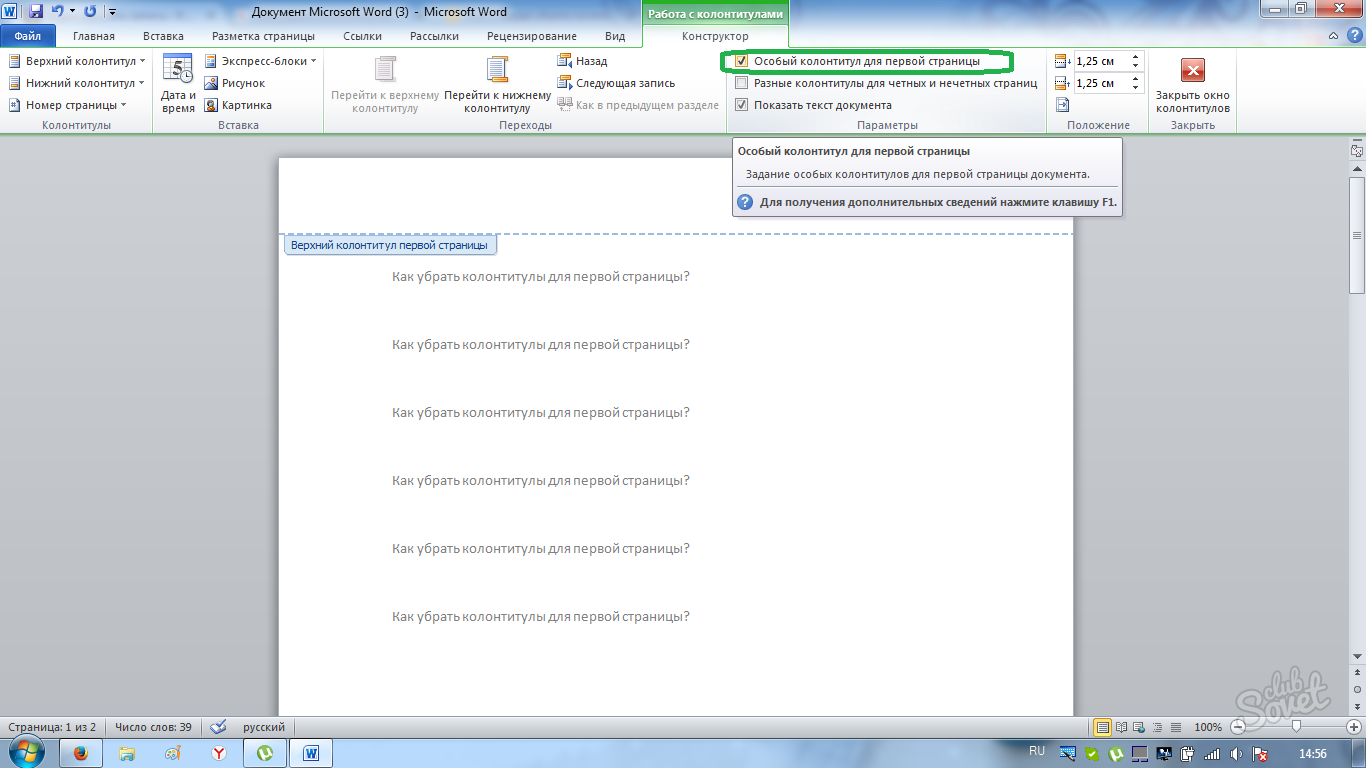Increase the header top position spinner value

coord(1135,57)
